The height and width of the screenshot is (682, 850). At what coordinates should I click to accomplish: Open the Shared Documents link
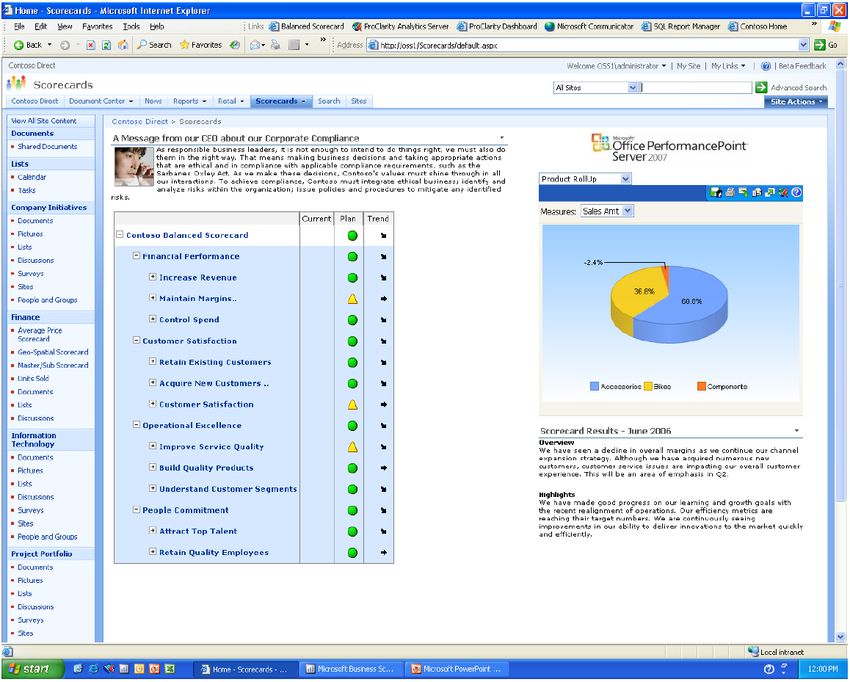tap(47, 146)
